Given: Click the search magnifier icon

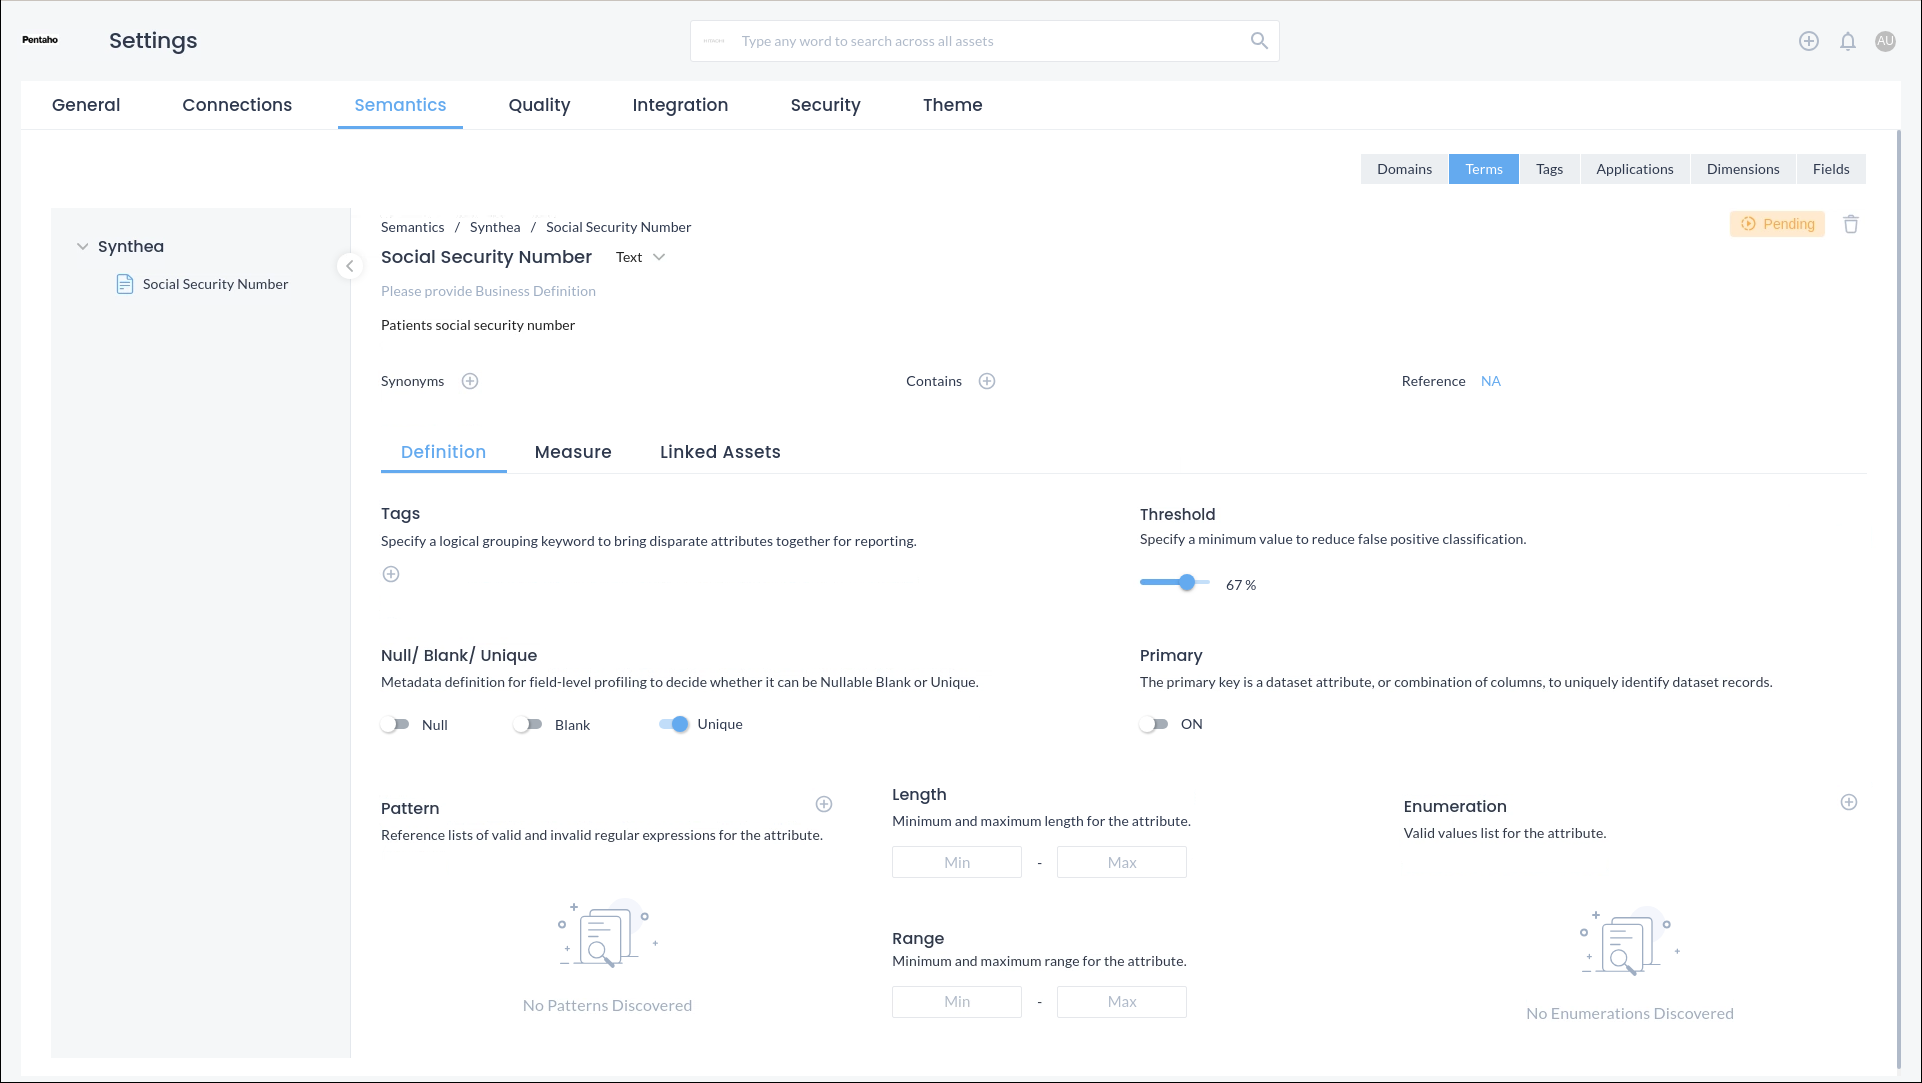Looking at the screenshot, I should click(x=1259, y=41).
